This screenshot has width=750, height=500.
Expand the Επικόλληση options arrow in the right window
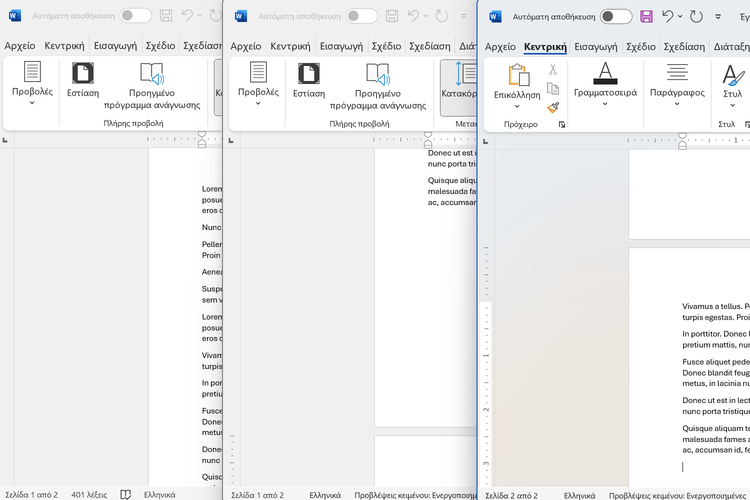click(517, 106)
